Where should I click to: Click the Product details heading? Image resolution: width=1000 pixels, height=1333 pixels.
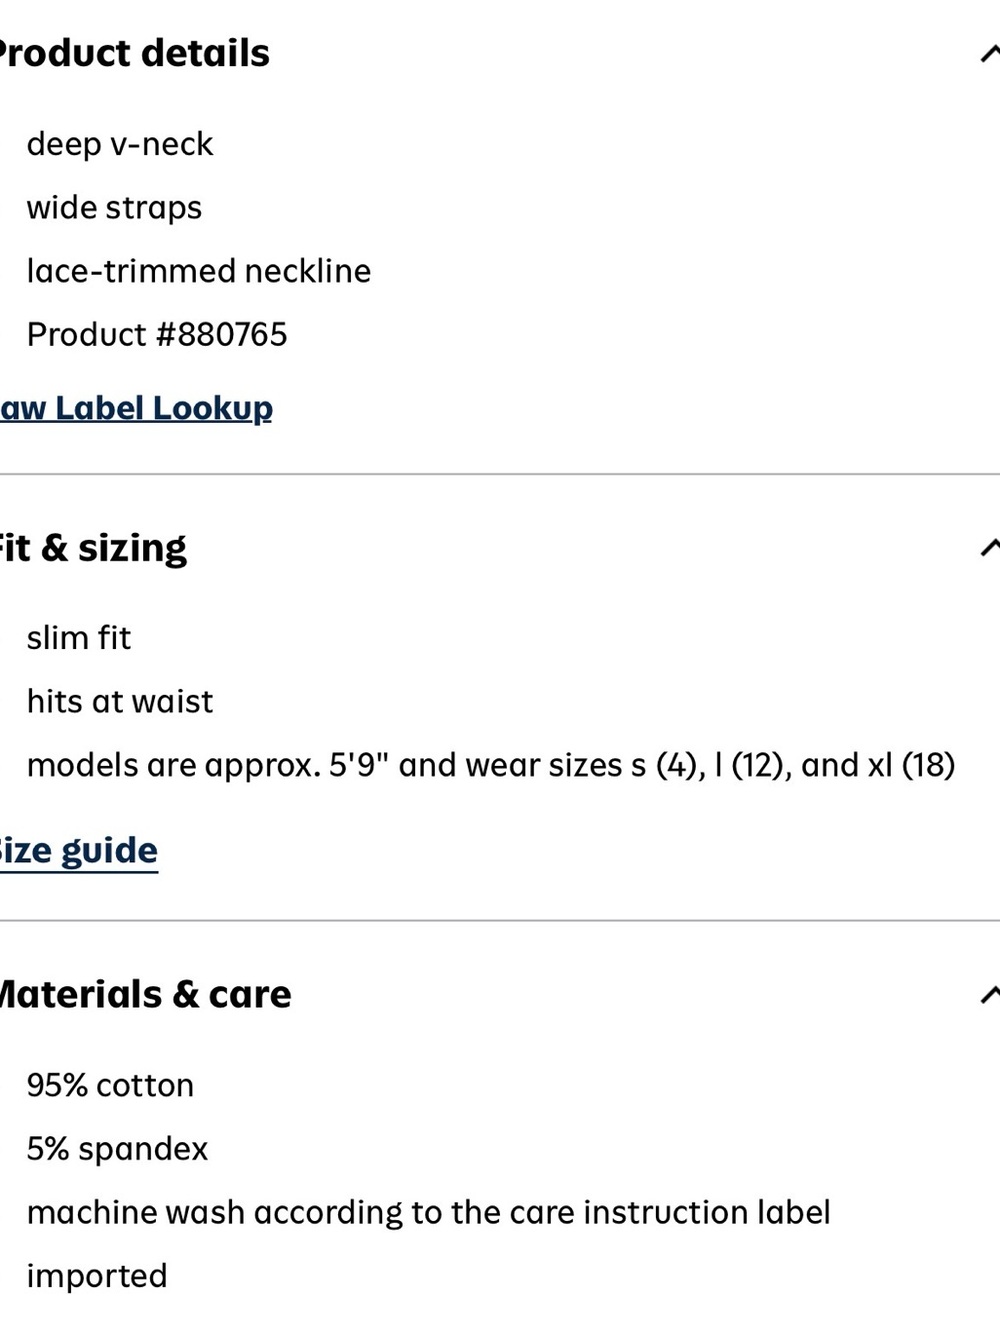coord(134,53)
